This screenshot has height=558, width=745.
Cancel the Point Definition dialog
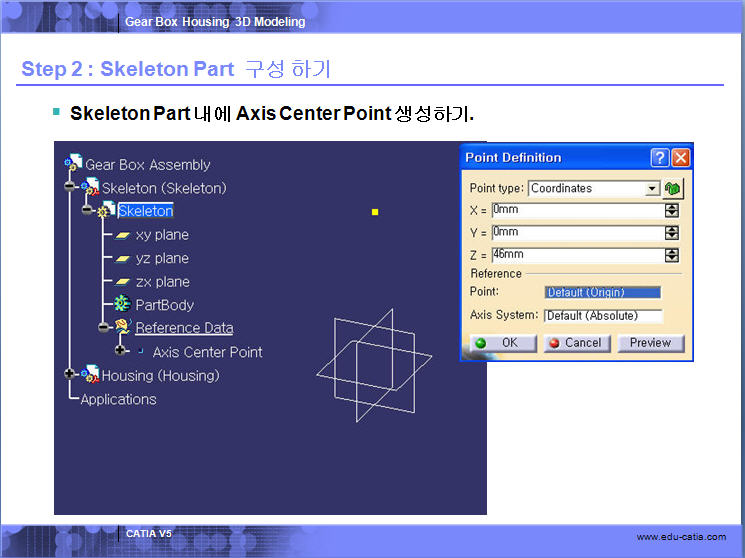[x=575, y=343]
